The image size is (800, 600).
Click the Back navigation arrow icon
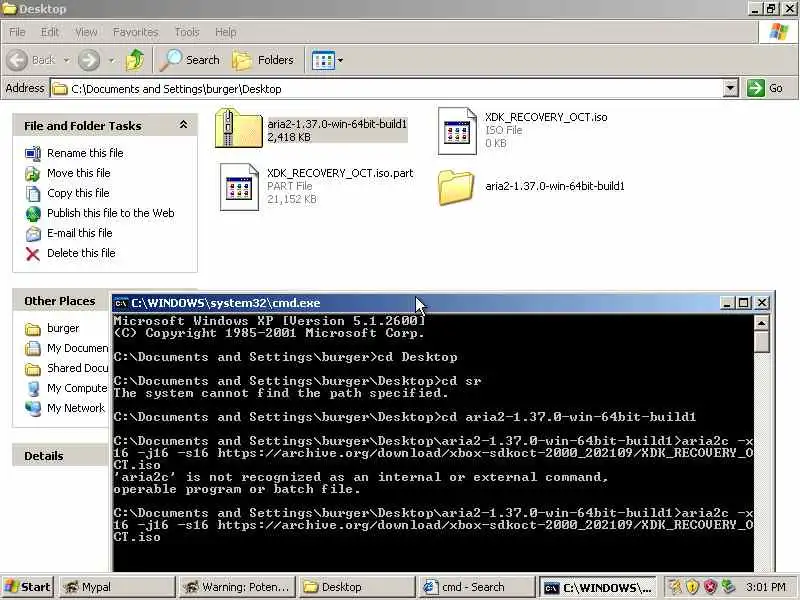[17, 60]
